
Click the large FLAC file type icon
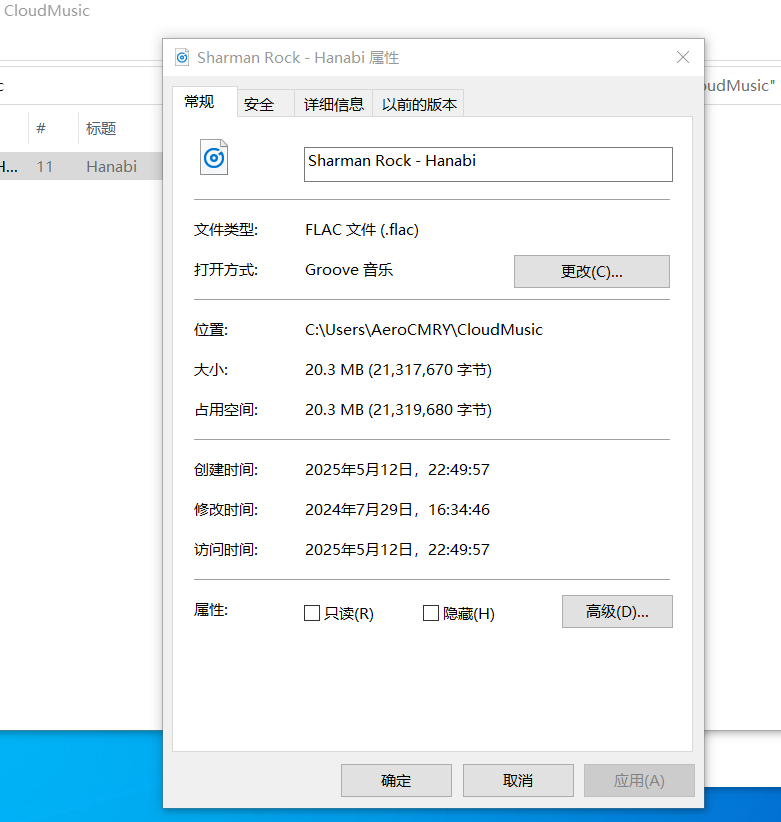[214, 157]
